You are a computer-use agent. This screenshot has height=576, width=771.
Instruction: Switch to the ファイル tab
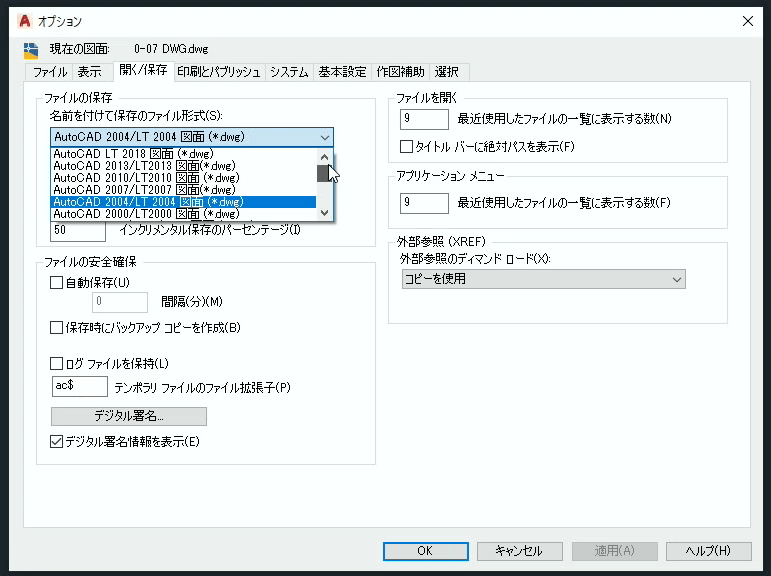[x=50, y=72]
